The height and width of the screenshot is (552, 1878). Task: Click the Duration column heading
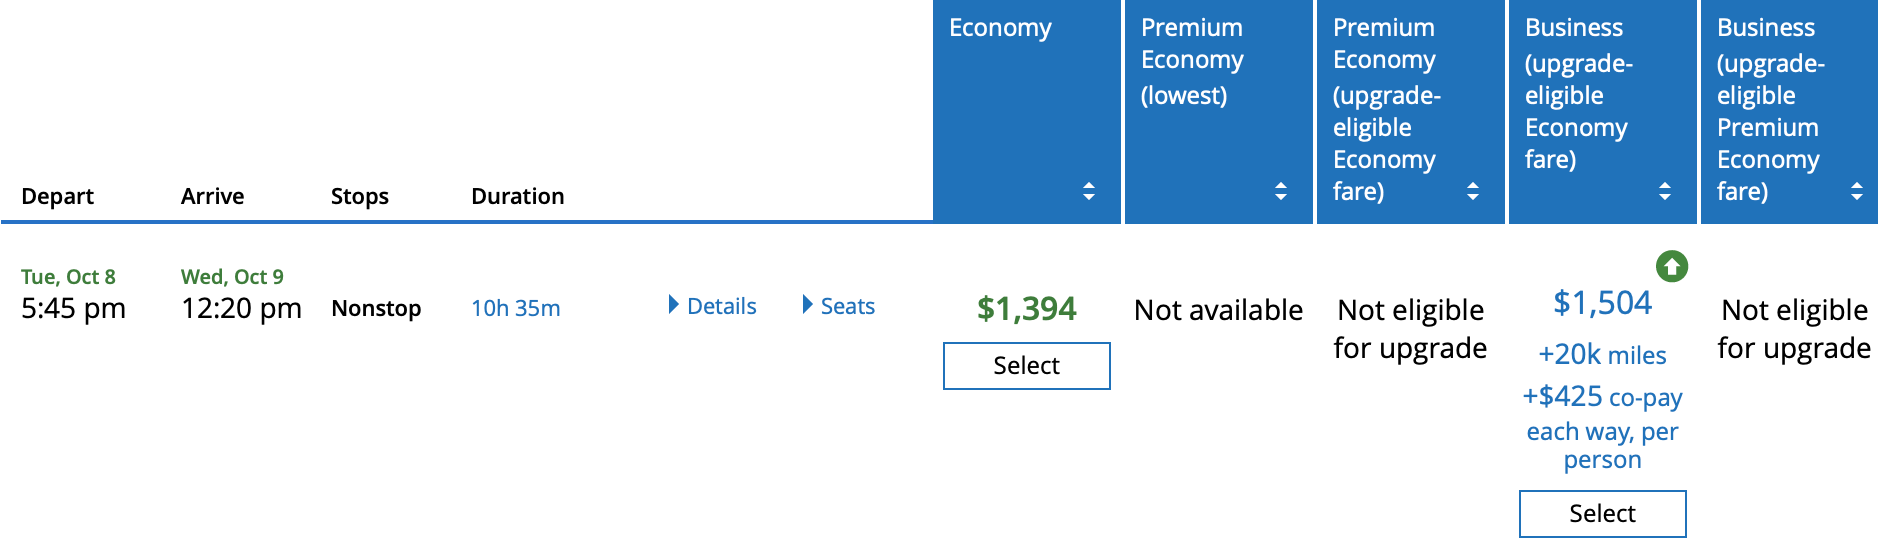point(518,196)
